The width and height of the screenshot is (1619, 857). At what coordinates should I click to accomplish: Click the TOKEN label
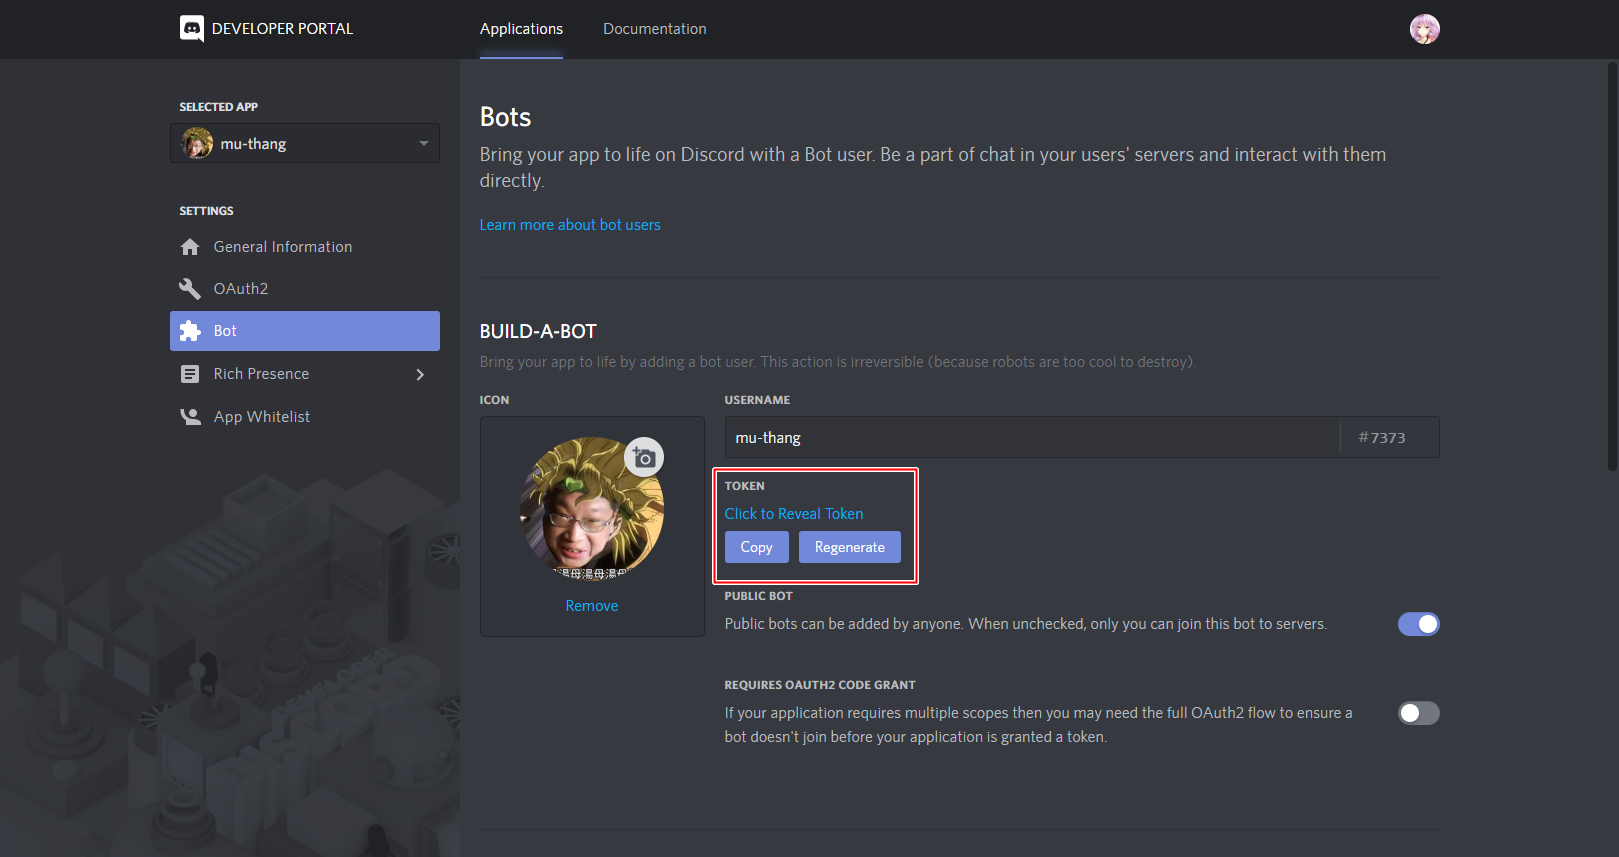tap(745, 486)
